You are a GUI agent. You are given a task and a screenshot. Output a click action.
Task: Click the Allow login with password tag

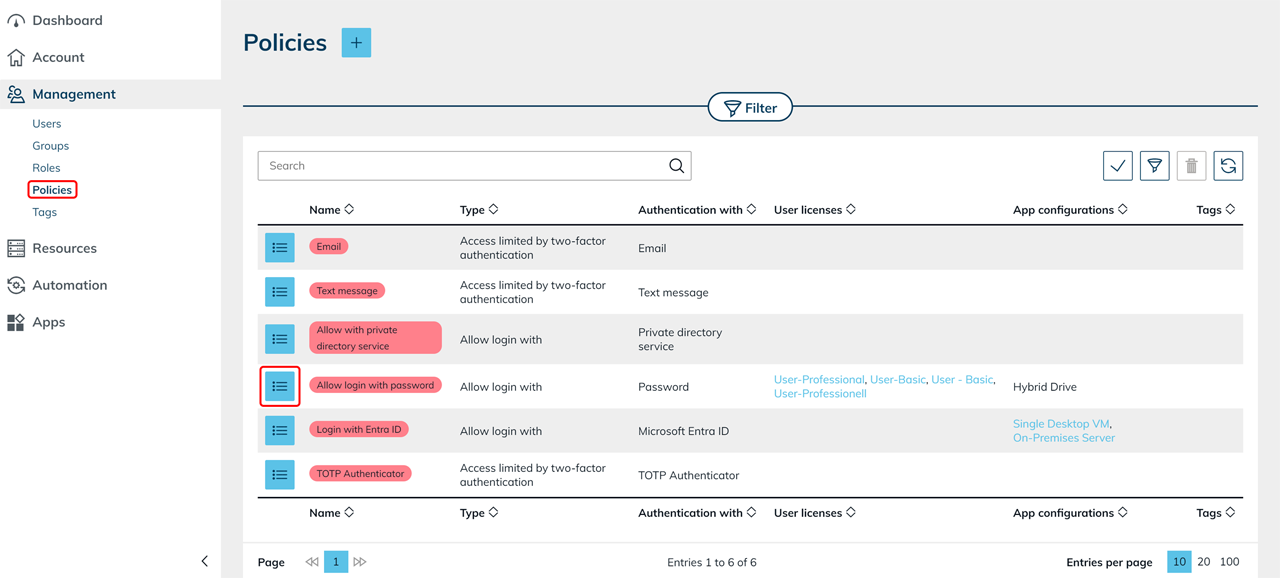pos(375,386)
